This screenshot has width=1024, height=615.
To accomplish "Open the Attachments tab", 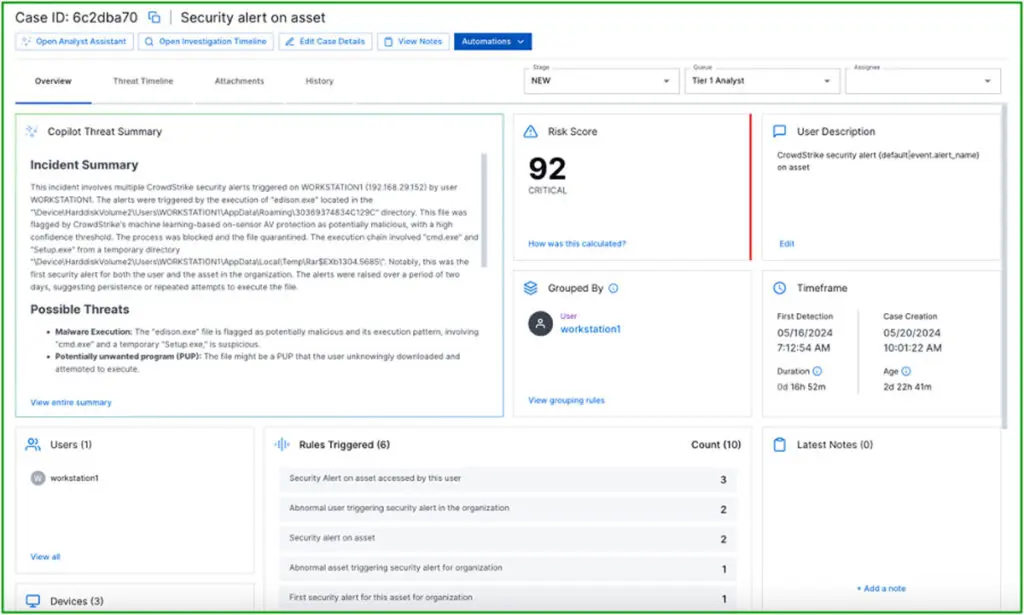I will coord(238,81).
